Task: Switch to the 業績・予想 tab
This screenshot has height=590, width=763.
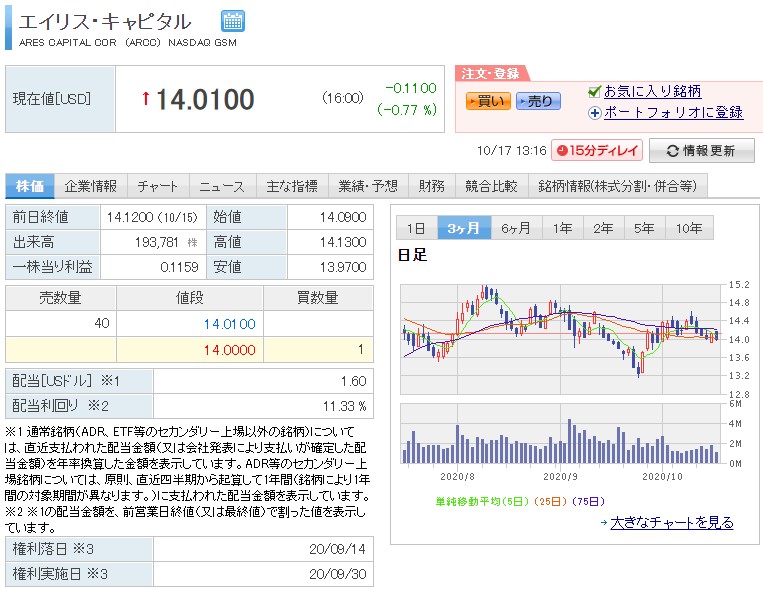Action: (368, 186)
